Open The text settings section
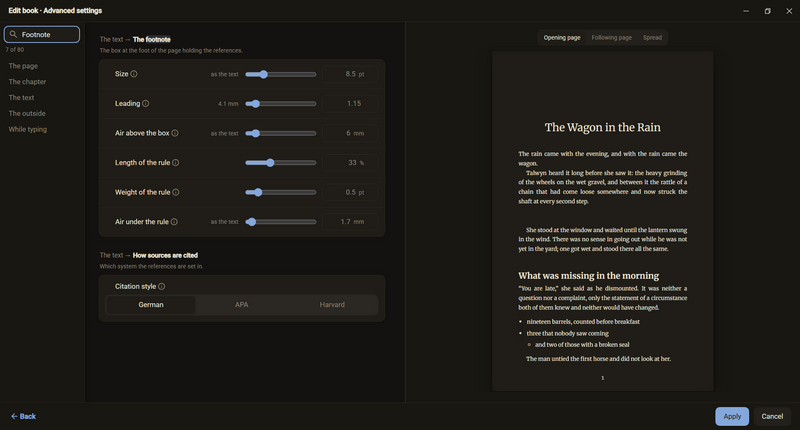This screenshot has height=430, width=800. coord(21,97)
